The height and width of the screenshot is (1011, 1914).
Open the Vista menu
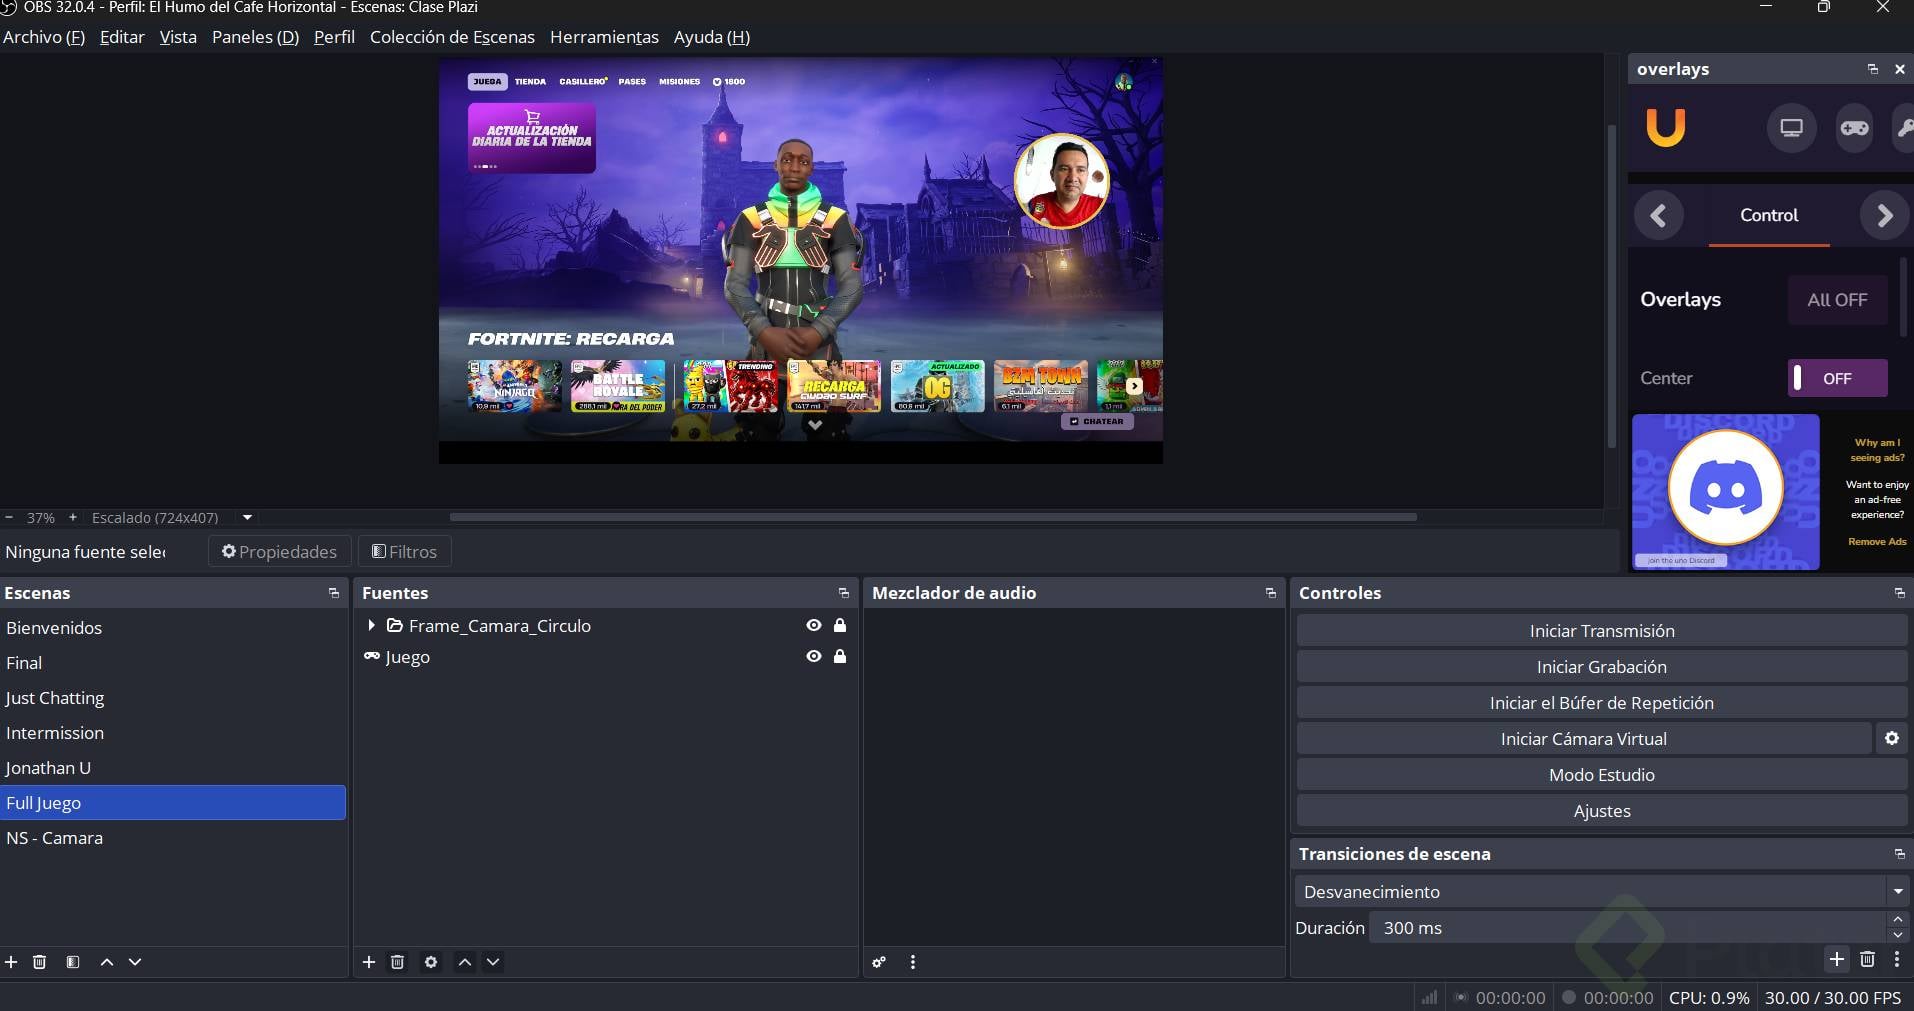[178, 37]
